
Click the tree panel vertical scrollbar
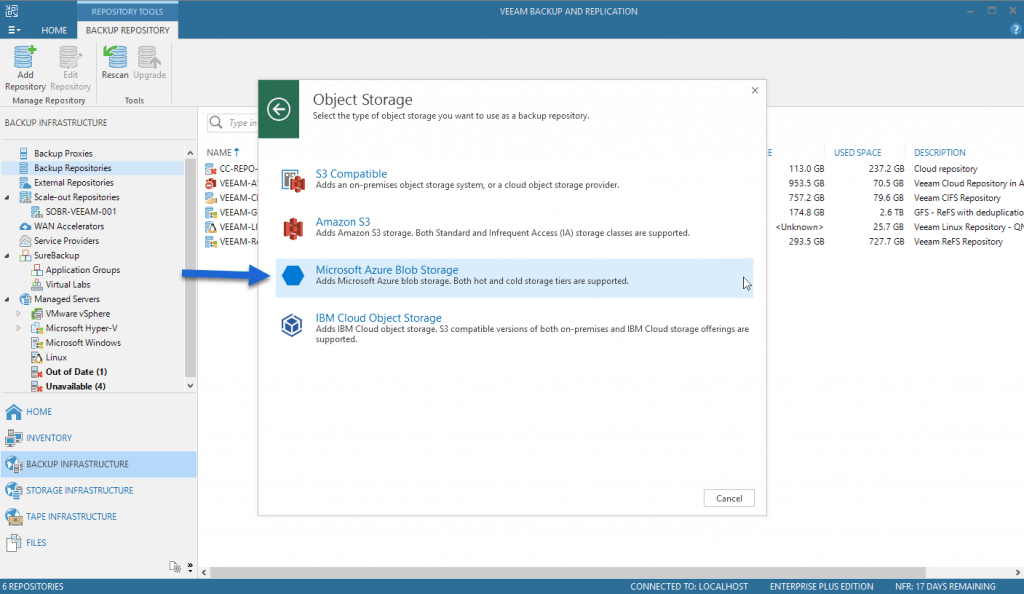(190, 268)
